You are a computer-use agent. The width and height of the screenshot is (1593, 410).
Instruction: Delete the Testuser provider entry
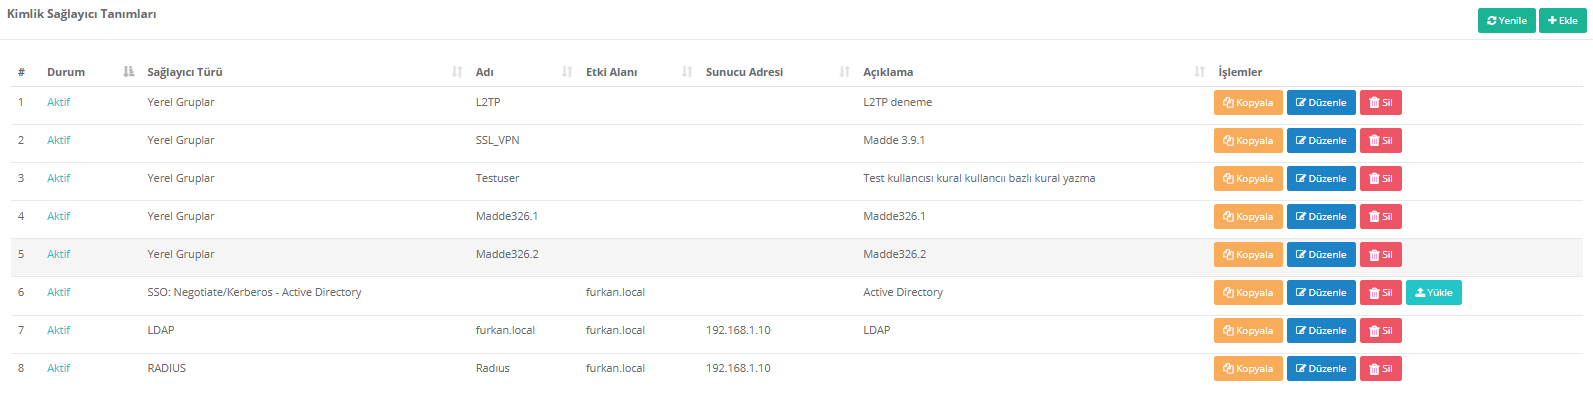[x=1380, y=179]
